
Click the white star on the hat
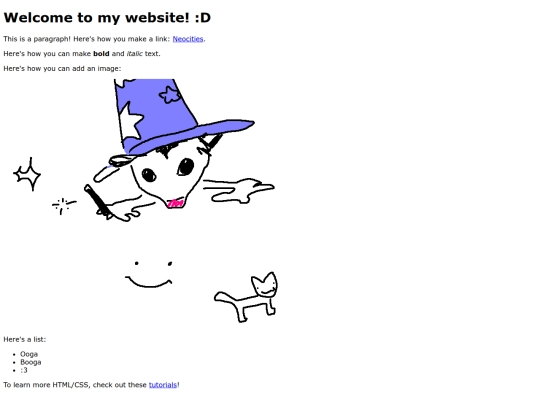131,122
